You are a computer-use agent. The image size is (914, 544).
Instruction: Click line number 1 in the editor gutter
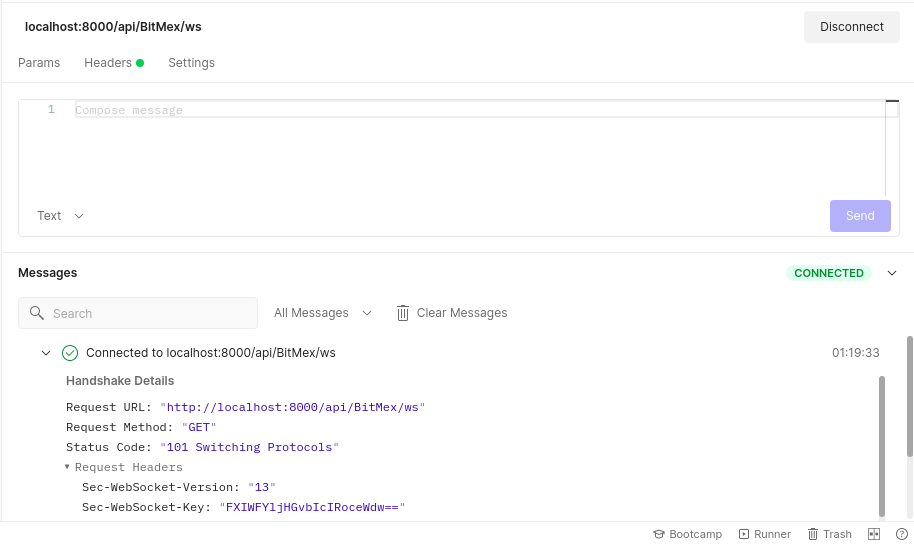tap(51, 109)
